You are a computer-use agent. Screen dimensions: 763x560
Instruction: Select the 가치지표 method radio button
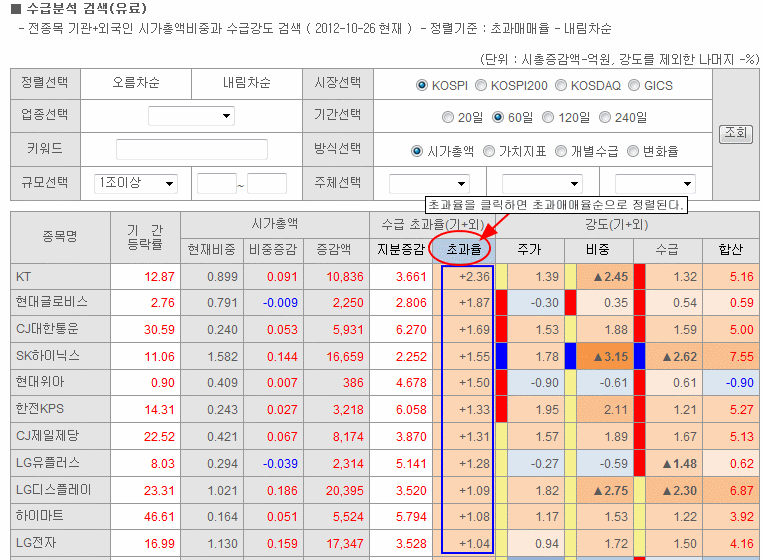pyautogui.click(x=489, y=151)
